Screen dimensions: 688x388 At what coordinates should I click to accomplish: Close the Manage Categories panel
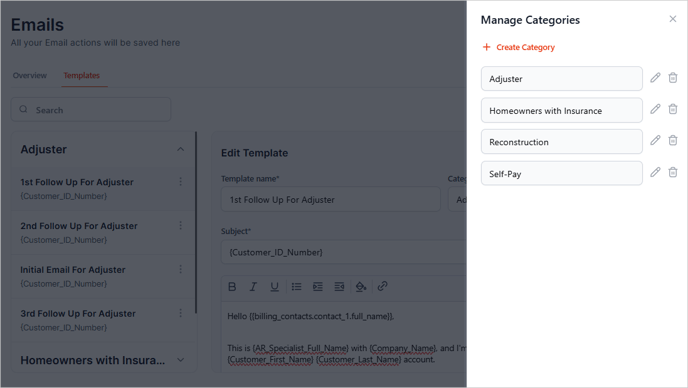(x=673, y=19)
